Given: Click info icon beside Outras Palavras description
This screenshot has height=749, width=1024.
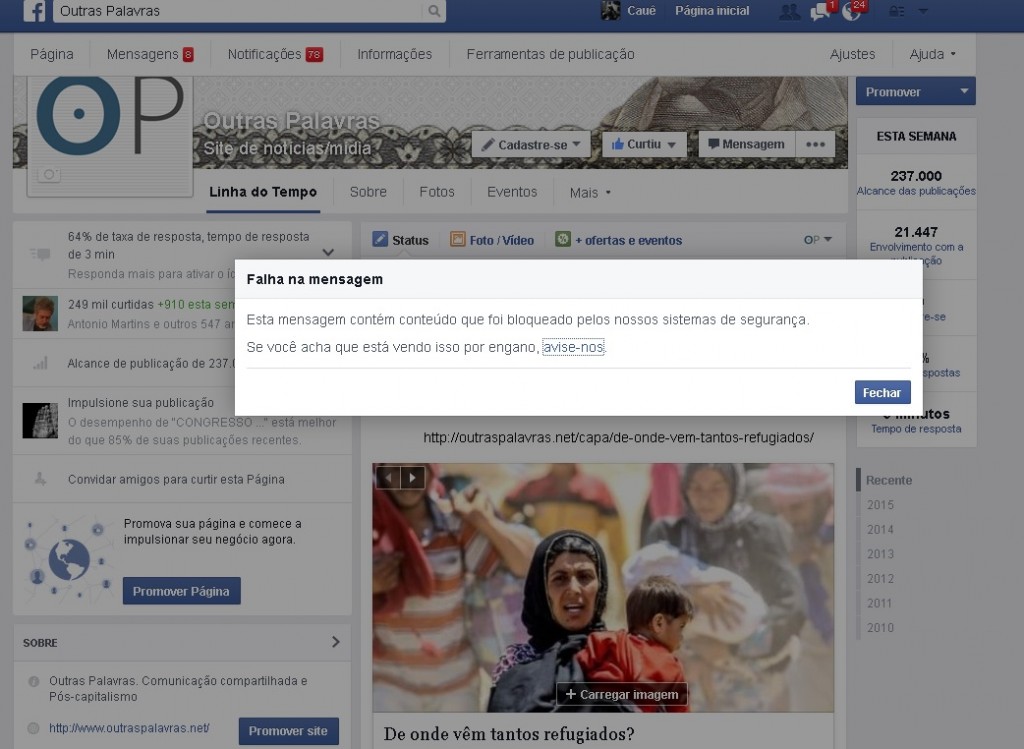Looking at the screenshot, I should click(x=33, y=681).
